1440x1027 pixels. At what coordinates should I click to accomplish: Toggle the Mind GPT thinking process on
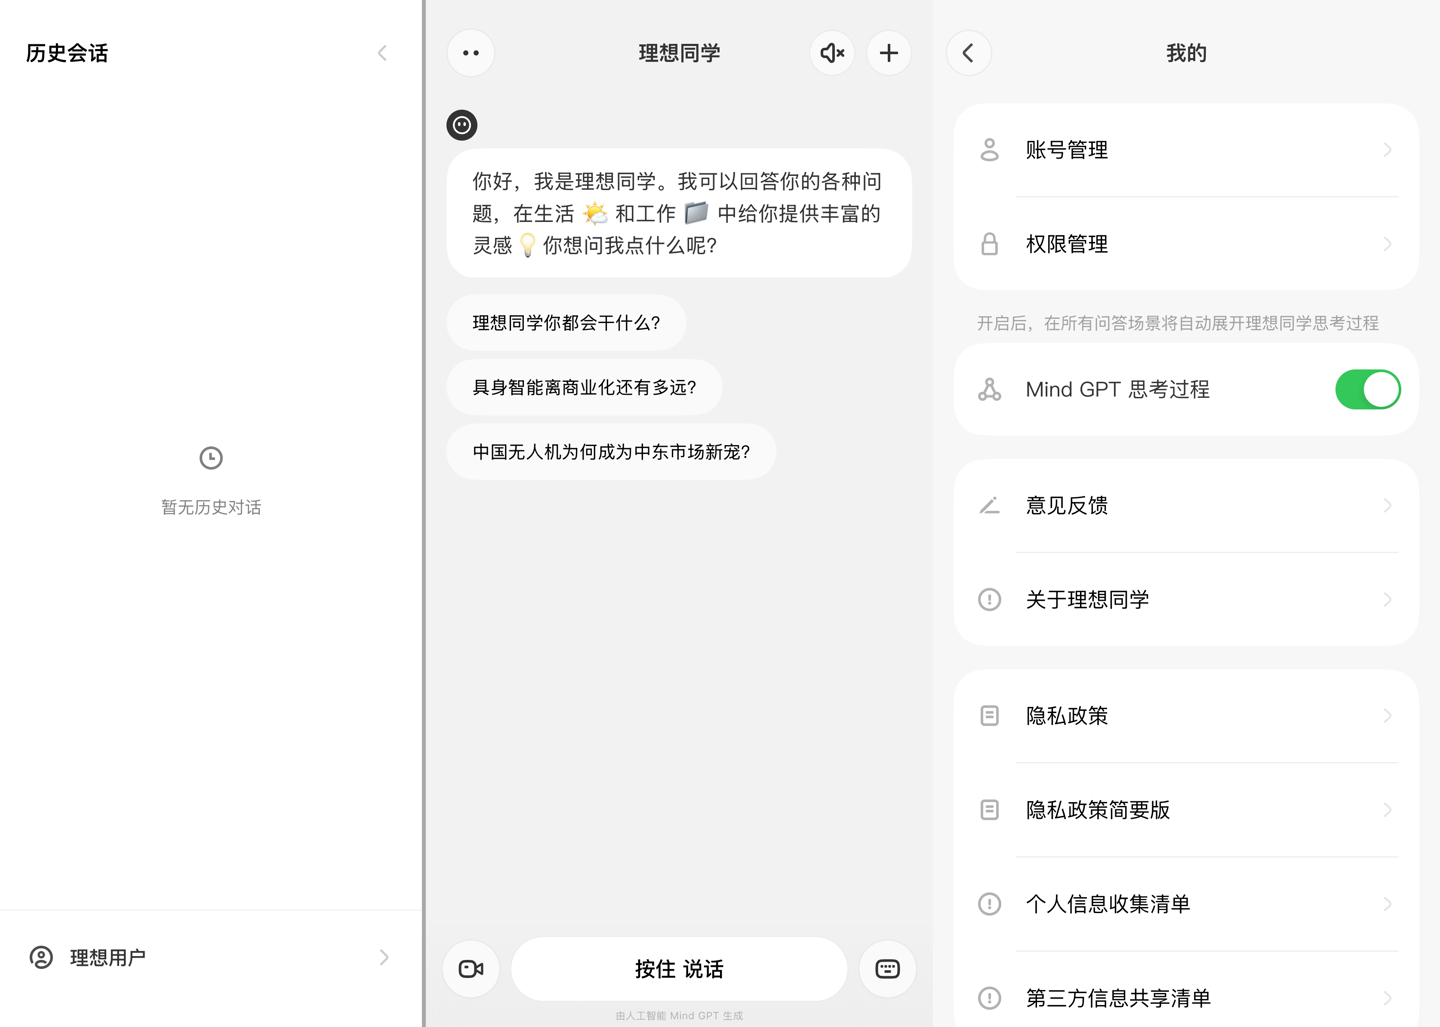point(1367,389)
